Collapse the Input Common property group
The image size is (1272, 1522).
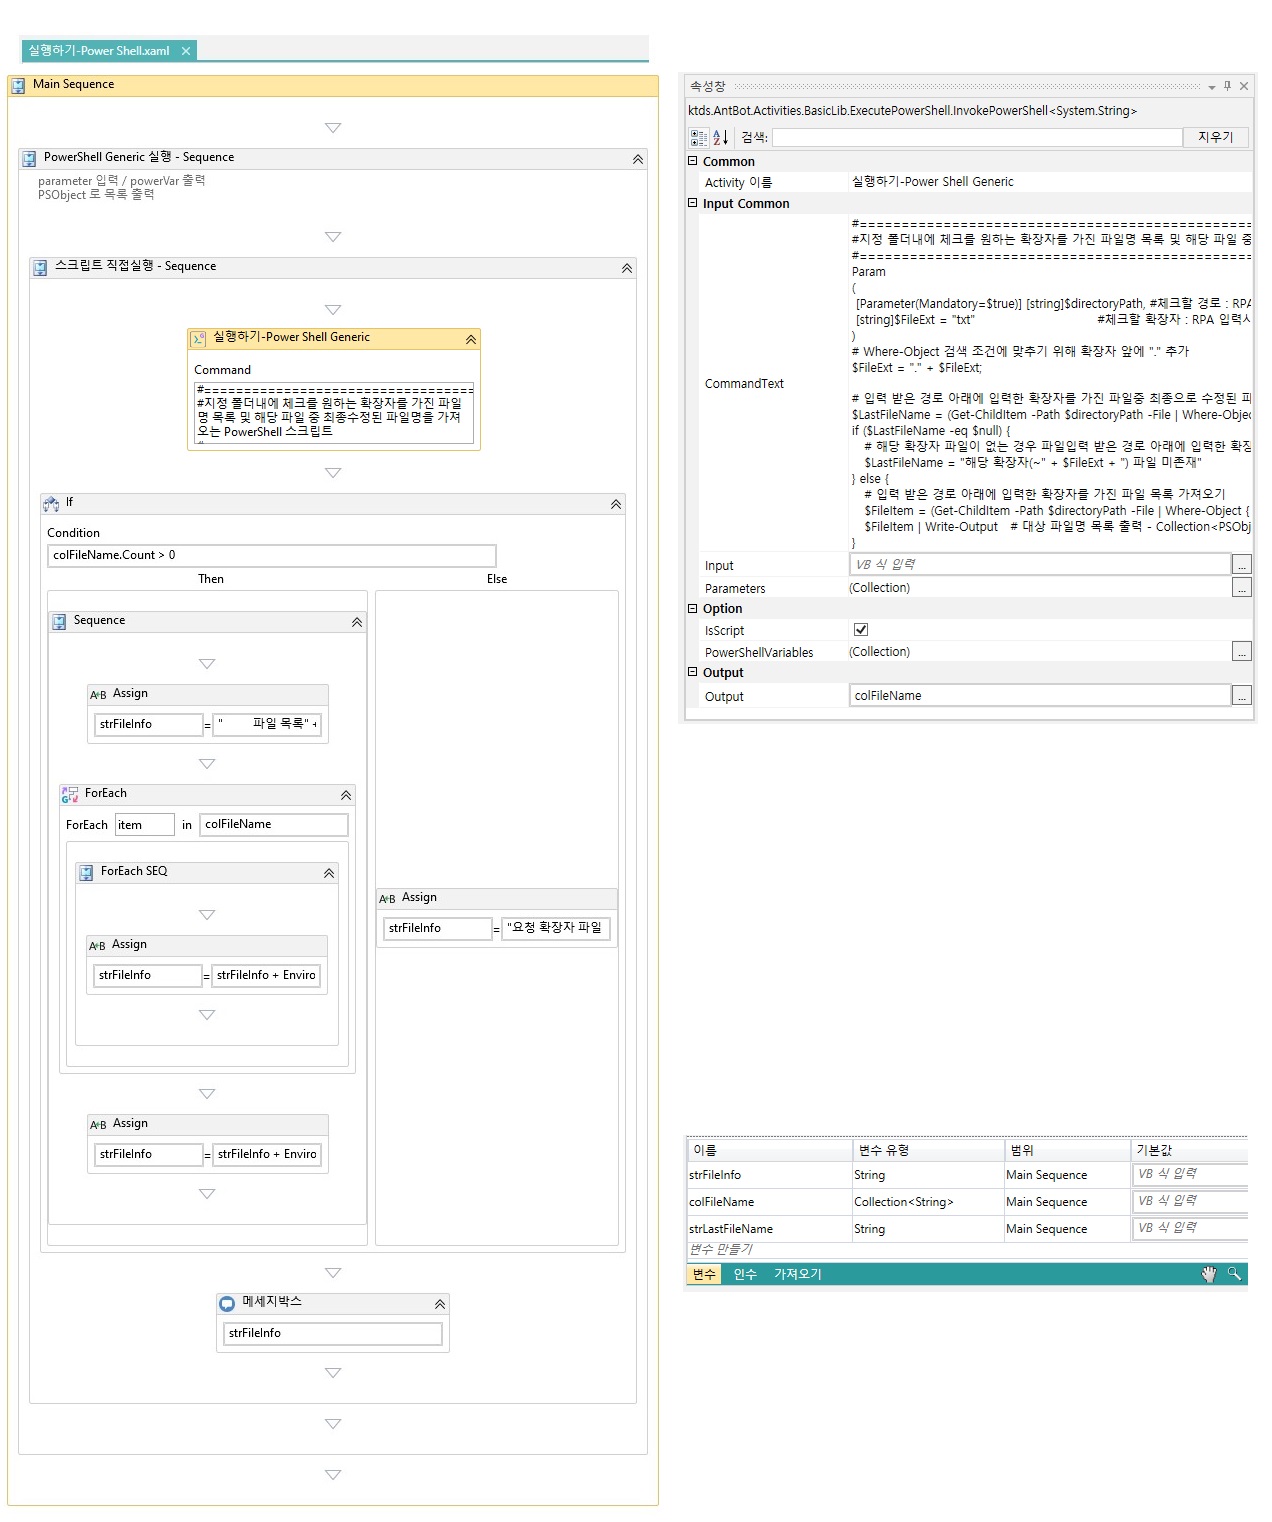693,203
